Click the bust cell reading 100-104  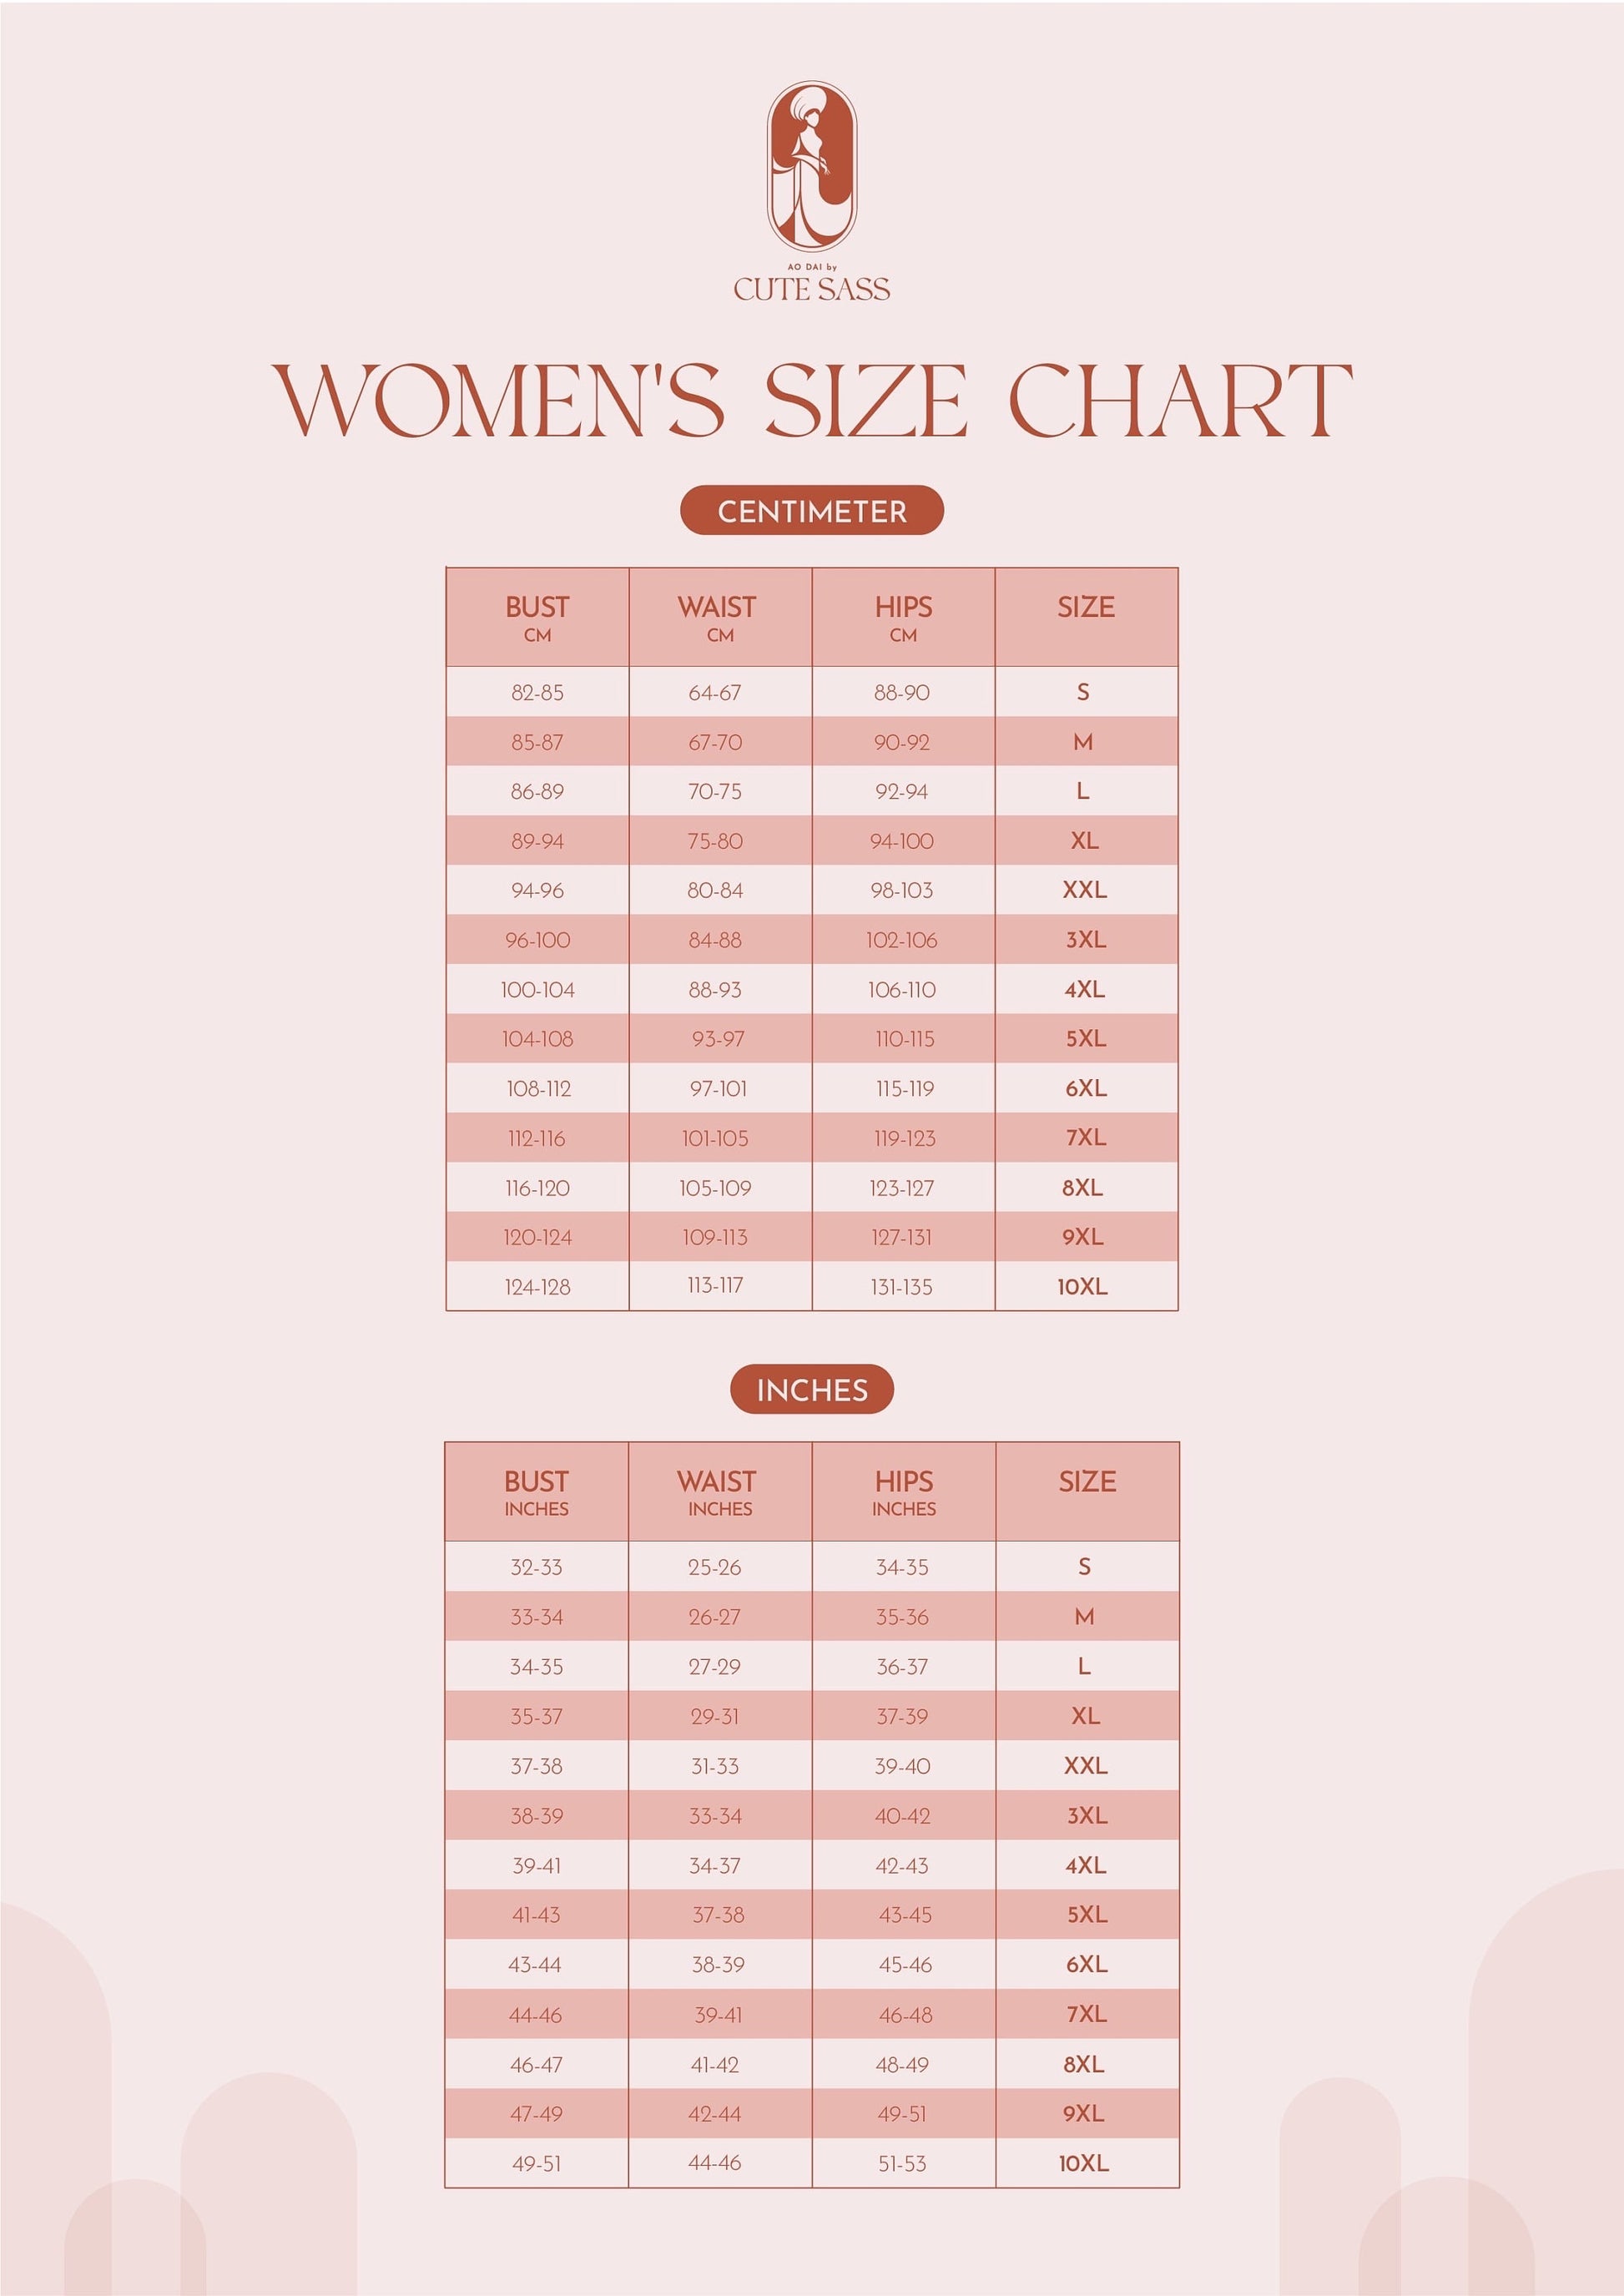coord(537,990)
